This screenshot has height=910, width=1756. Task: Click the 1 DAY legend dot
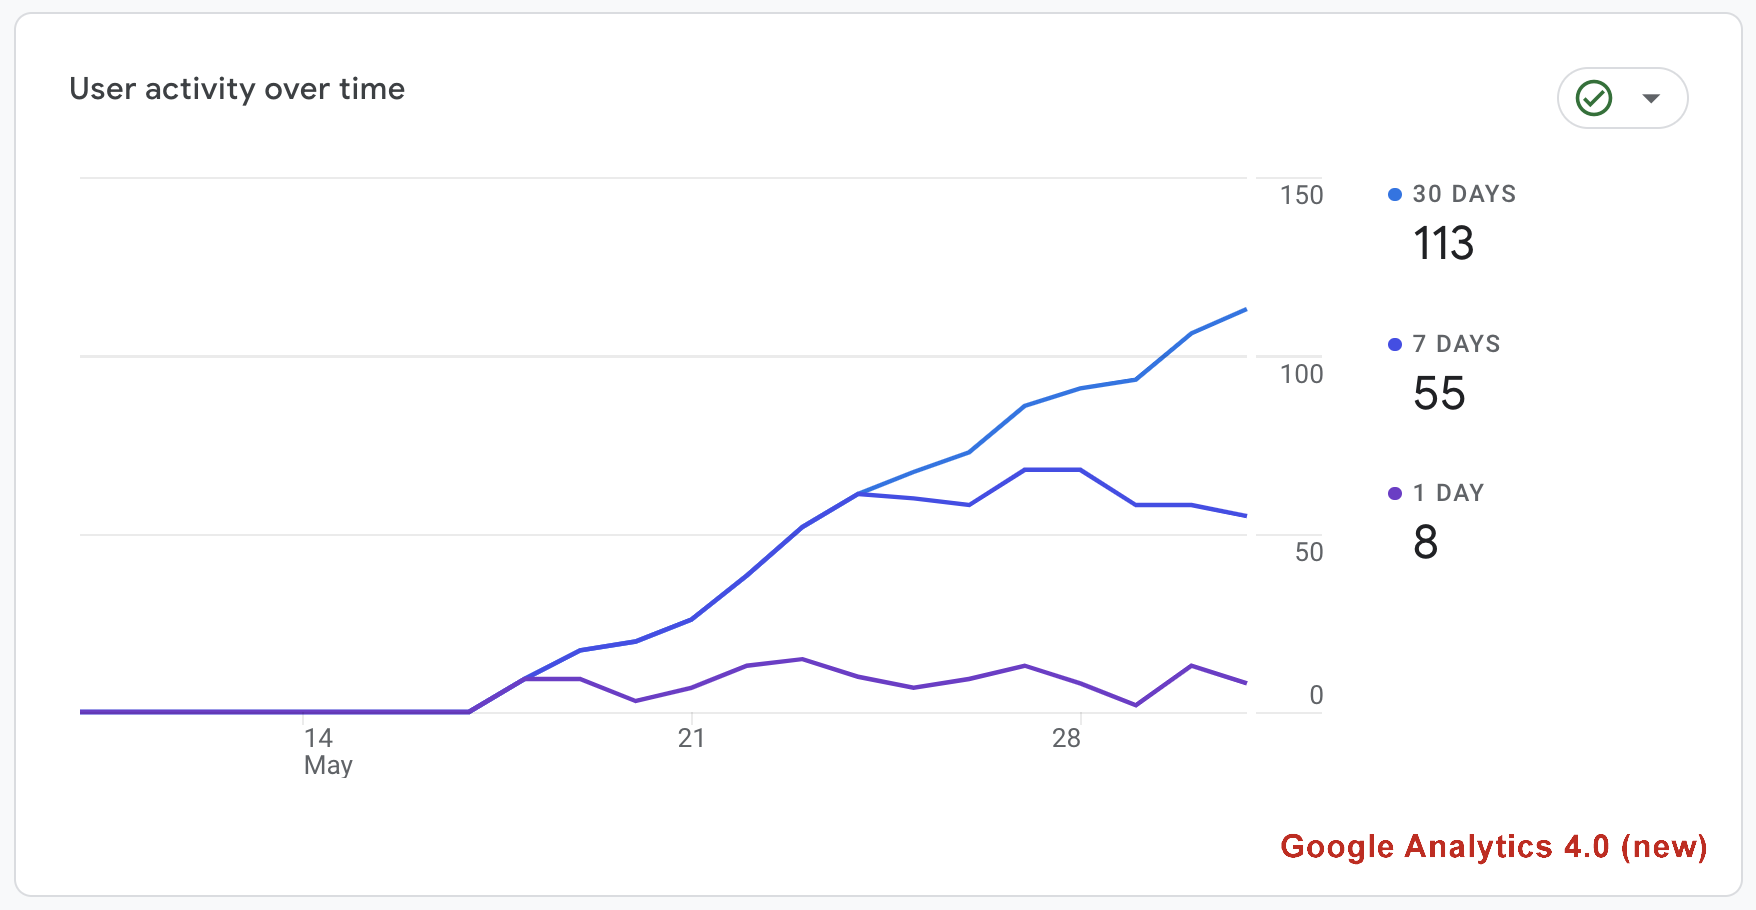pyautogui.click(x=1395, y=494)
